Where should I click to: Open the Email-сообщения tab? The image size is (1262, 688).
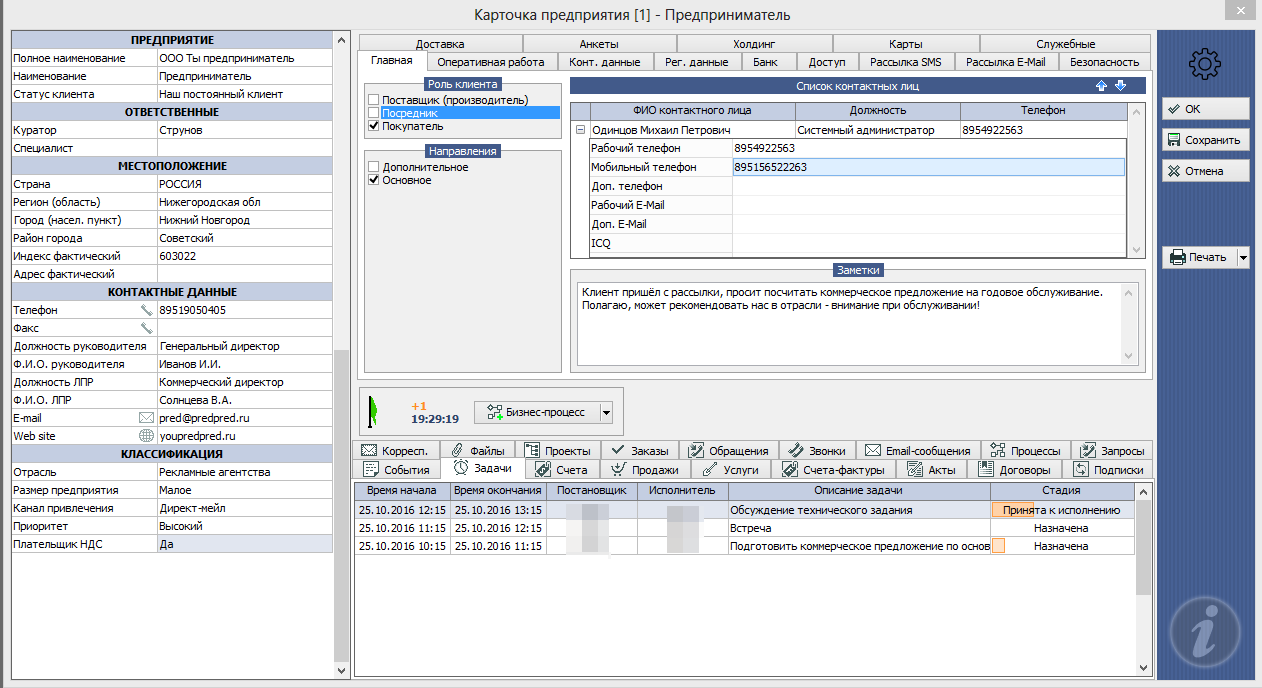918,451
